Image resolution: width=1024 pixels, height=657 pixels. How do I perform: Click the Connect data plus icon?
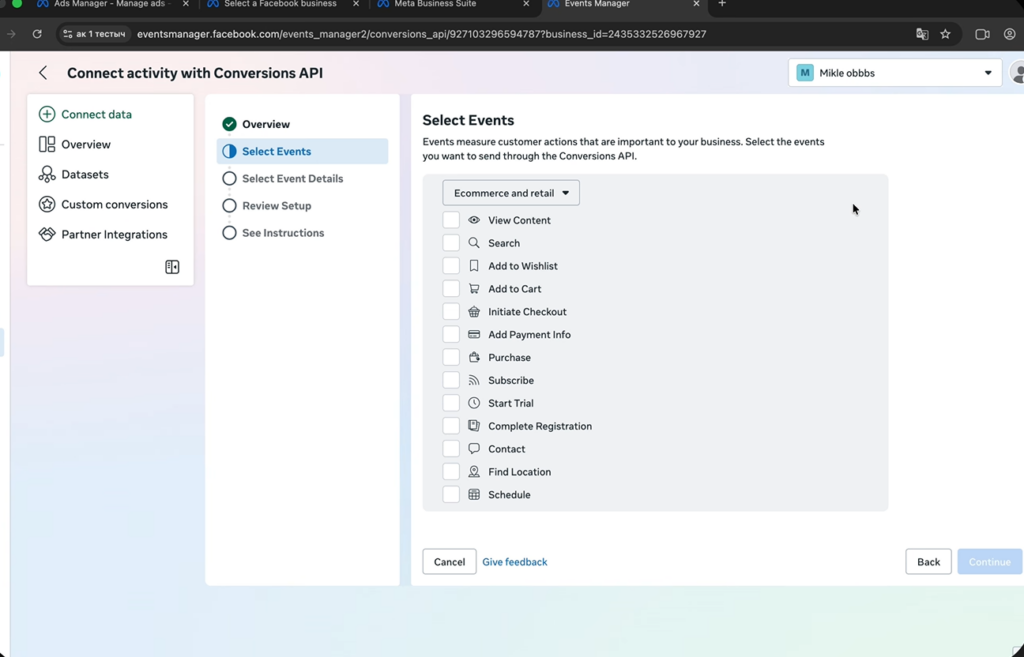[47, 114]
